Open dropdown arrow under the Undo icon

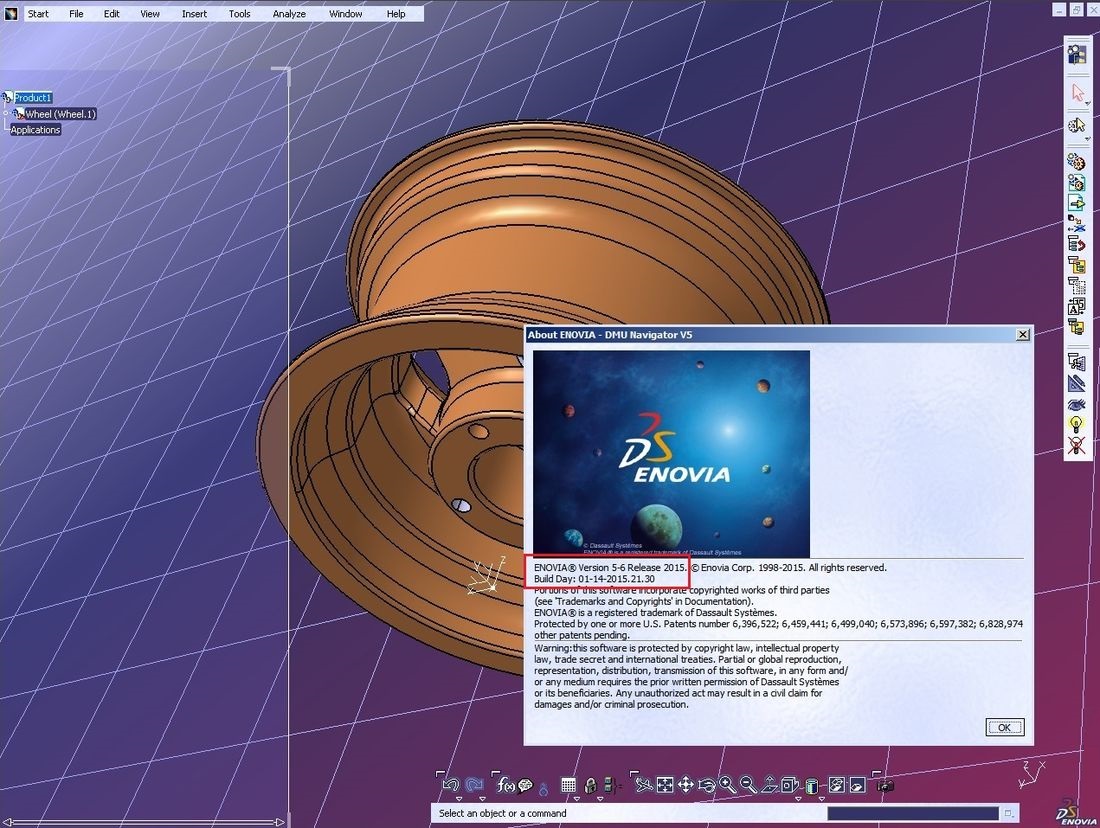click(x=458, y=799)
